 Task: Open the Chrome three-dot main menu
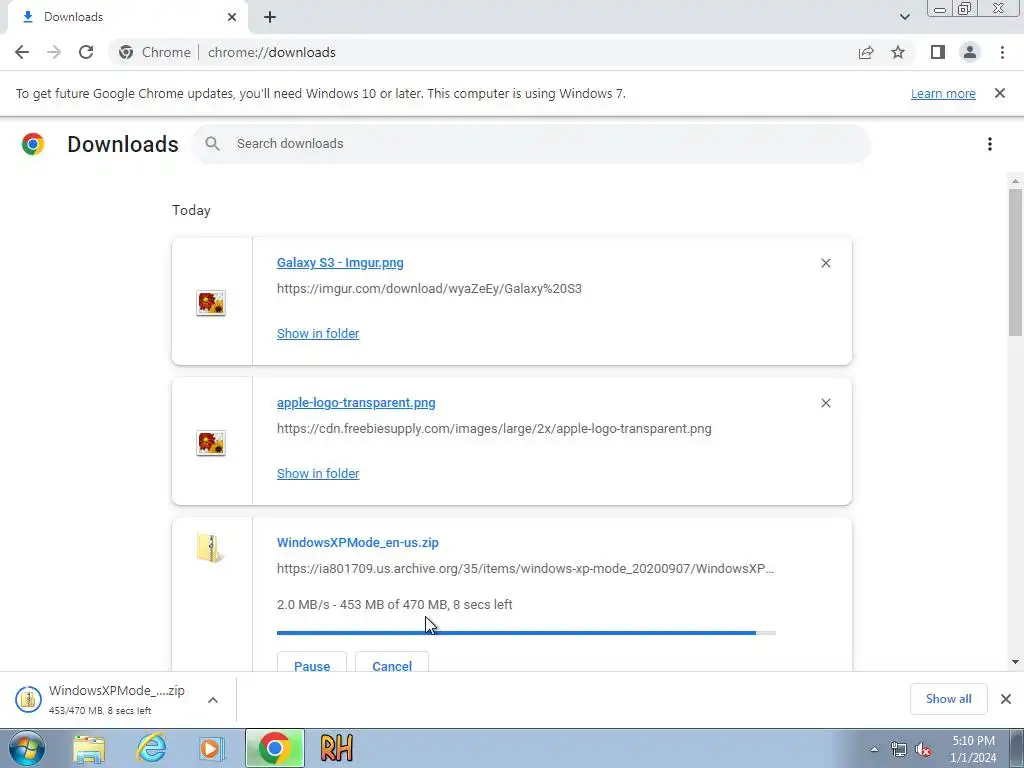click(x=1002, y=52)
